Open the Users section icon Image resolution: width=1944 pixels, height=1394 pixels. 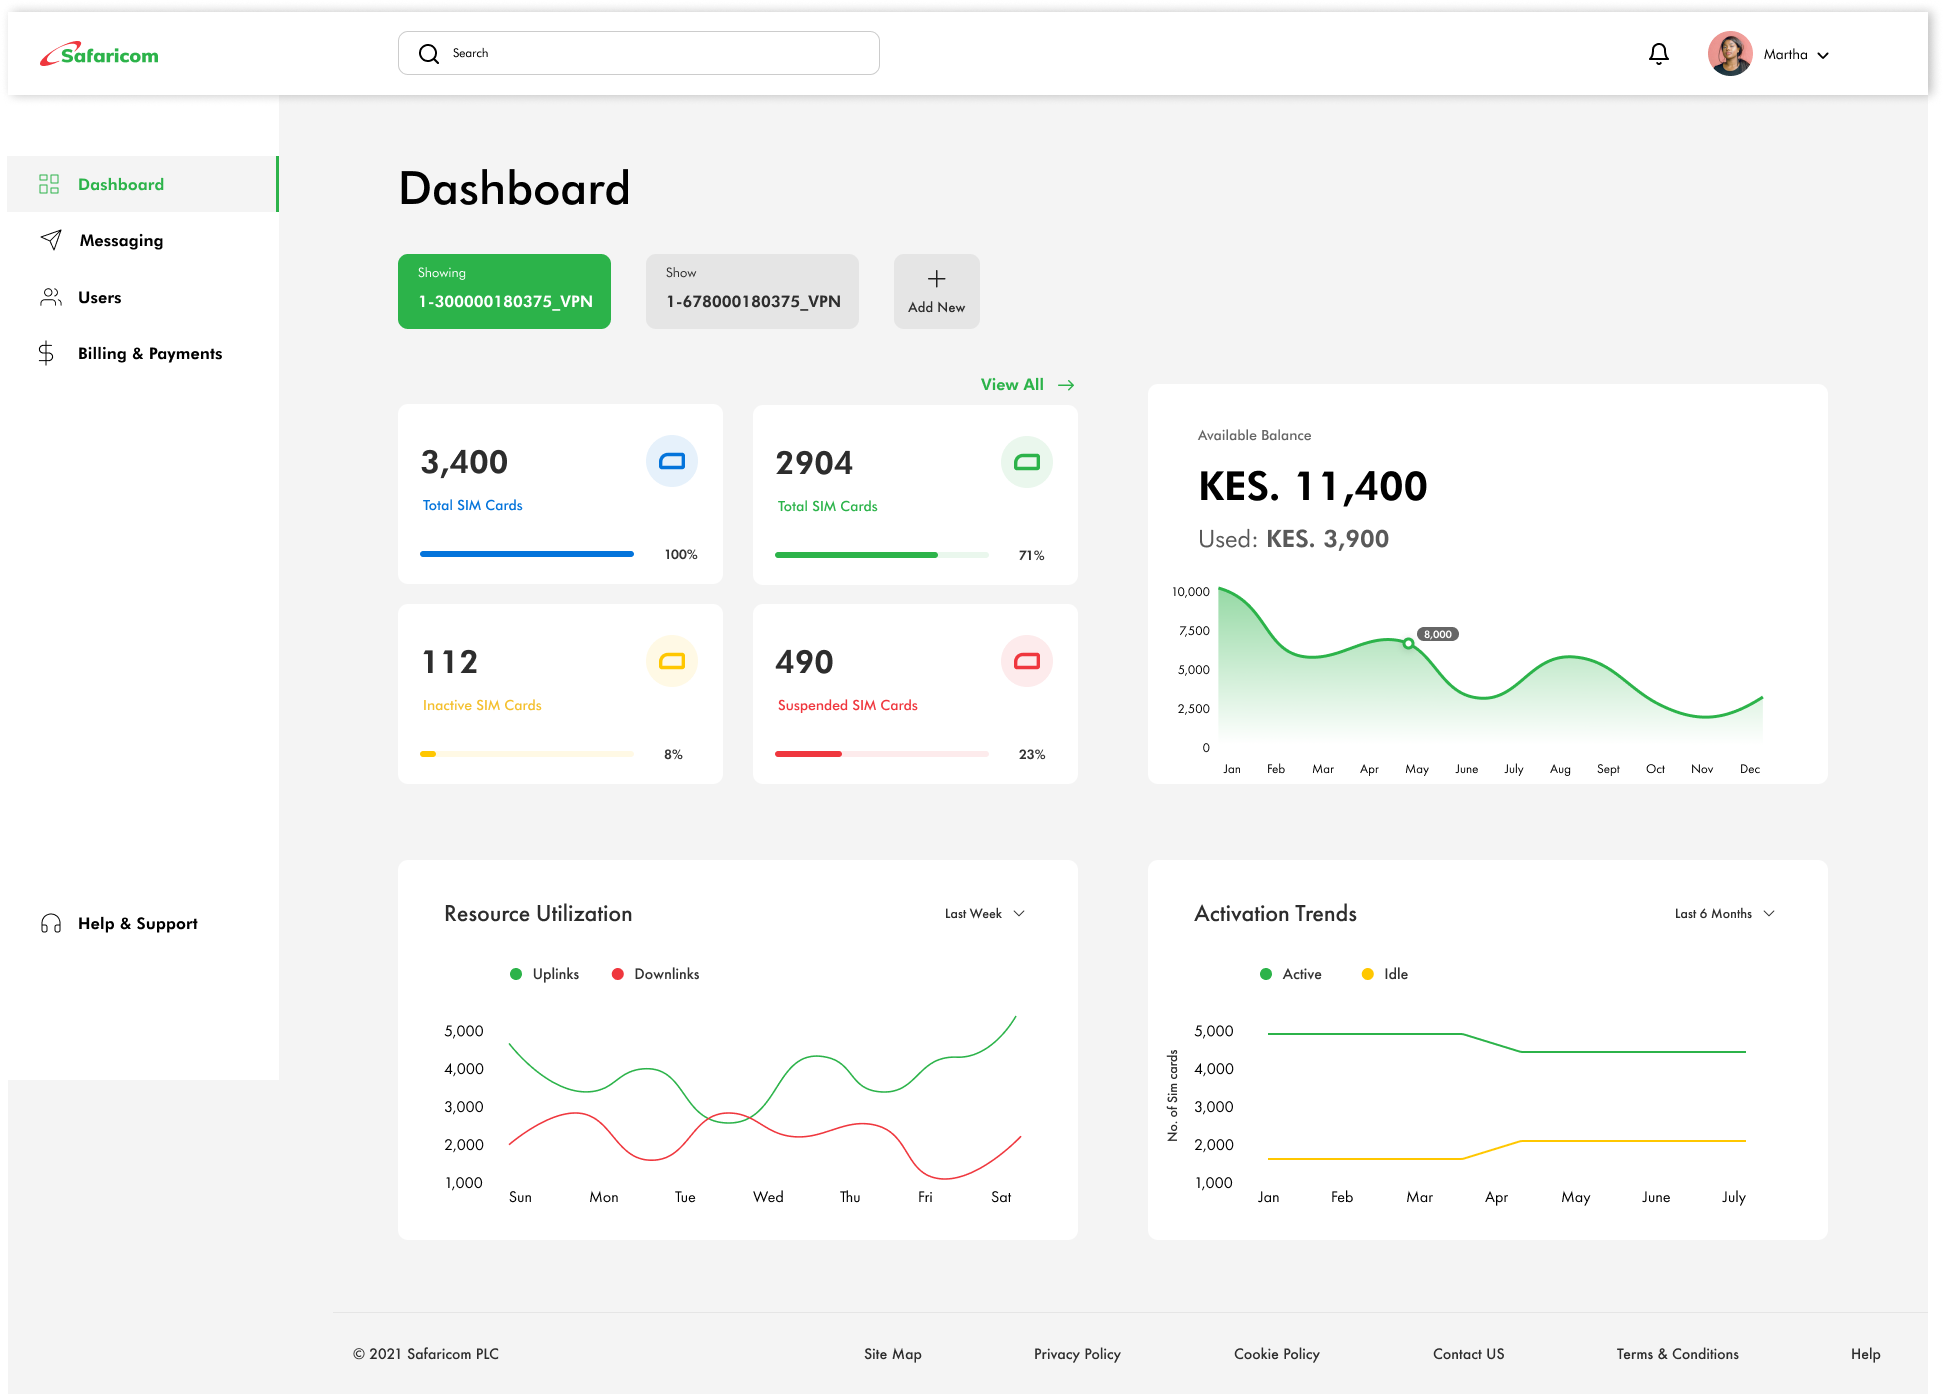click(x=50, y=296)
